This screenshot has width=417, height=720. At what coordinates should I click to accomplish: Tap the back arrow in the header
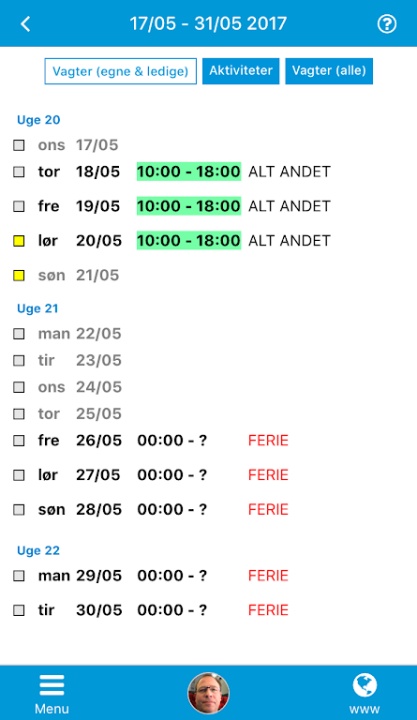click(26, 24)
